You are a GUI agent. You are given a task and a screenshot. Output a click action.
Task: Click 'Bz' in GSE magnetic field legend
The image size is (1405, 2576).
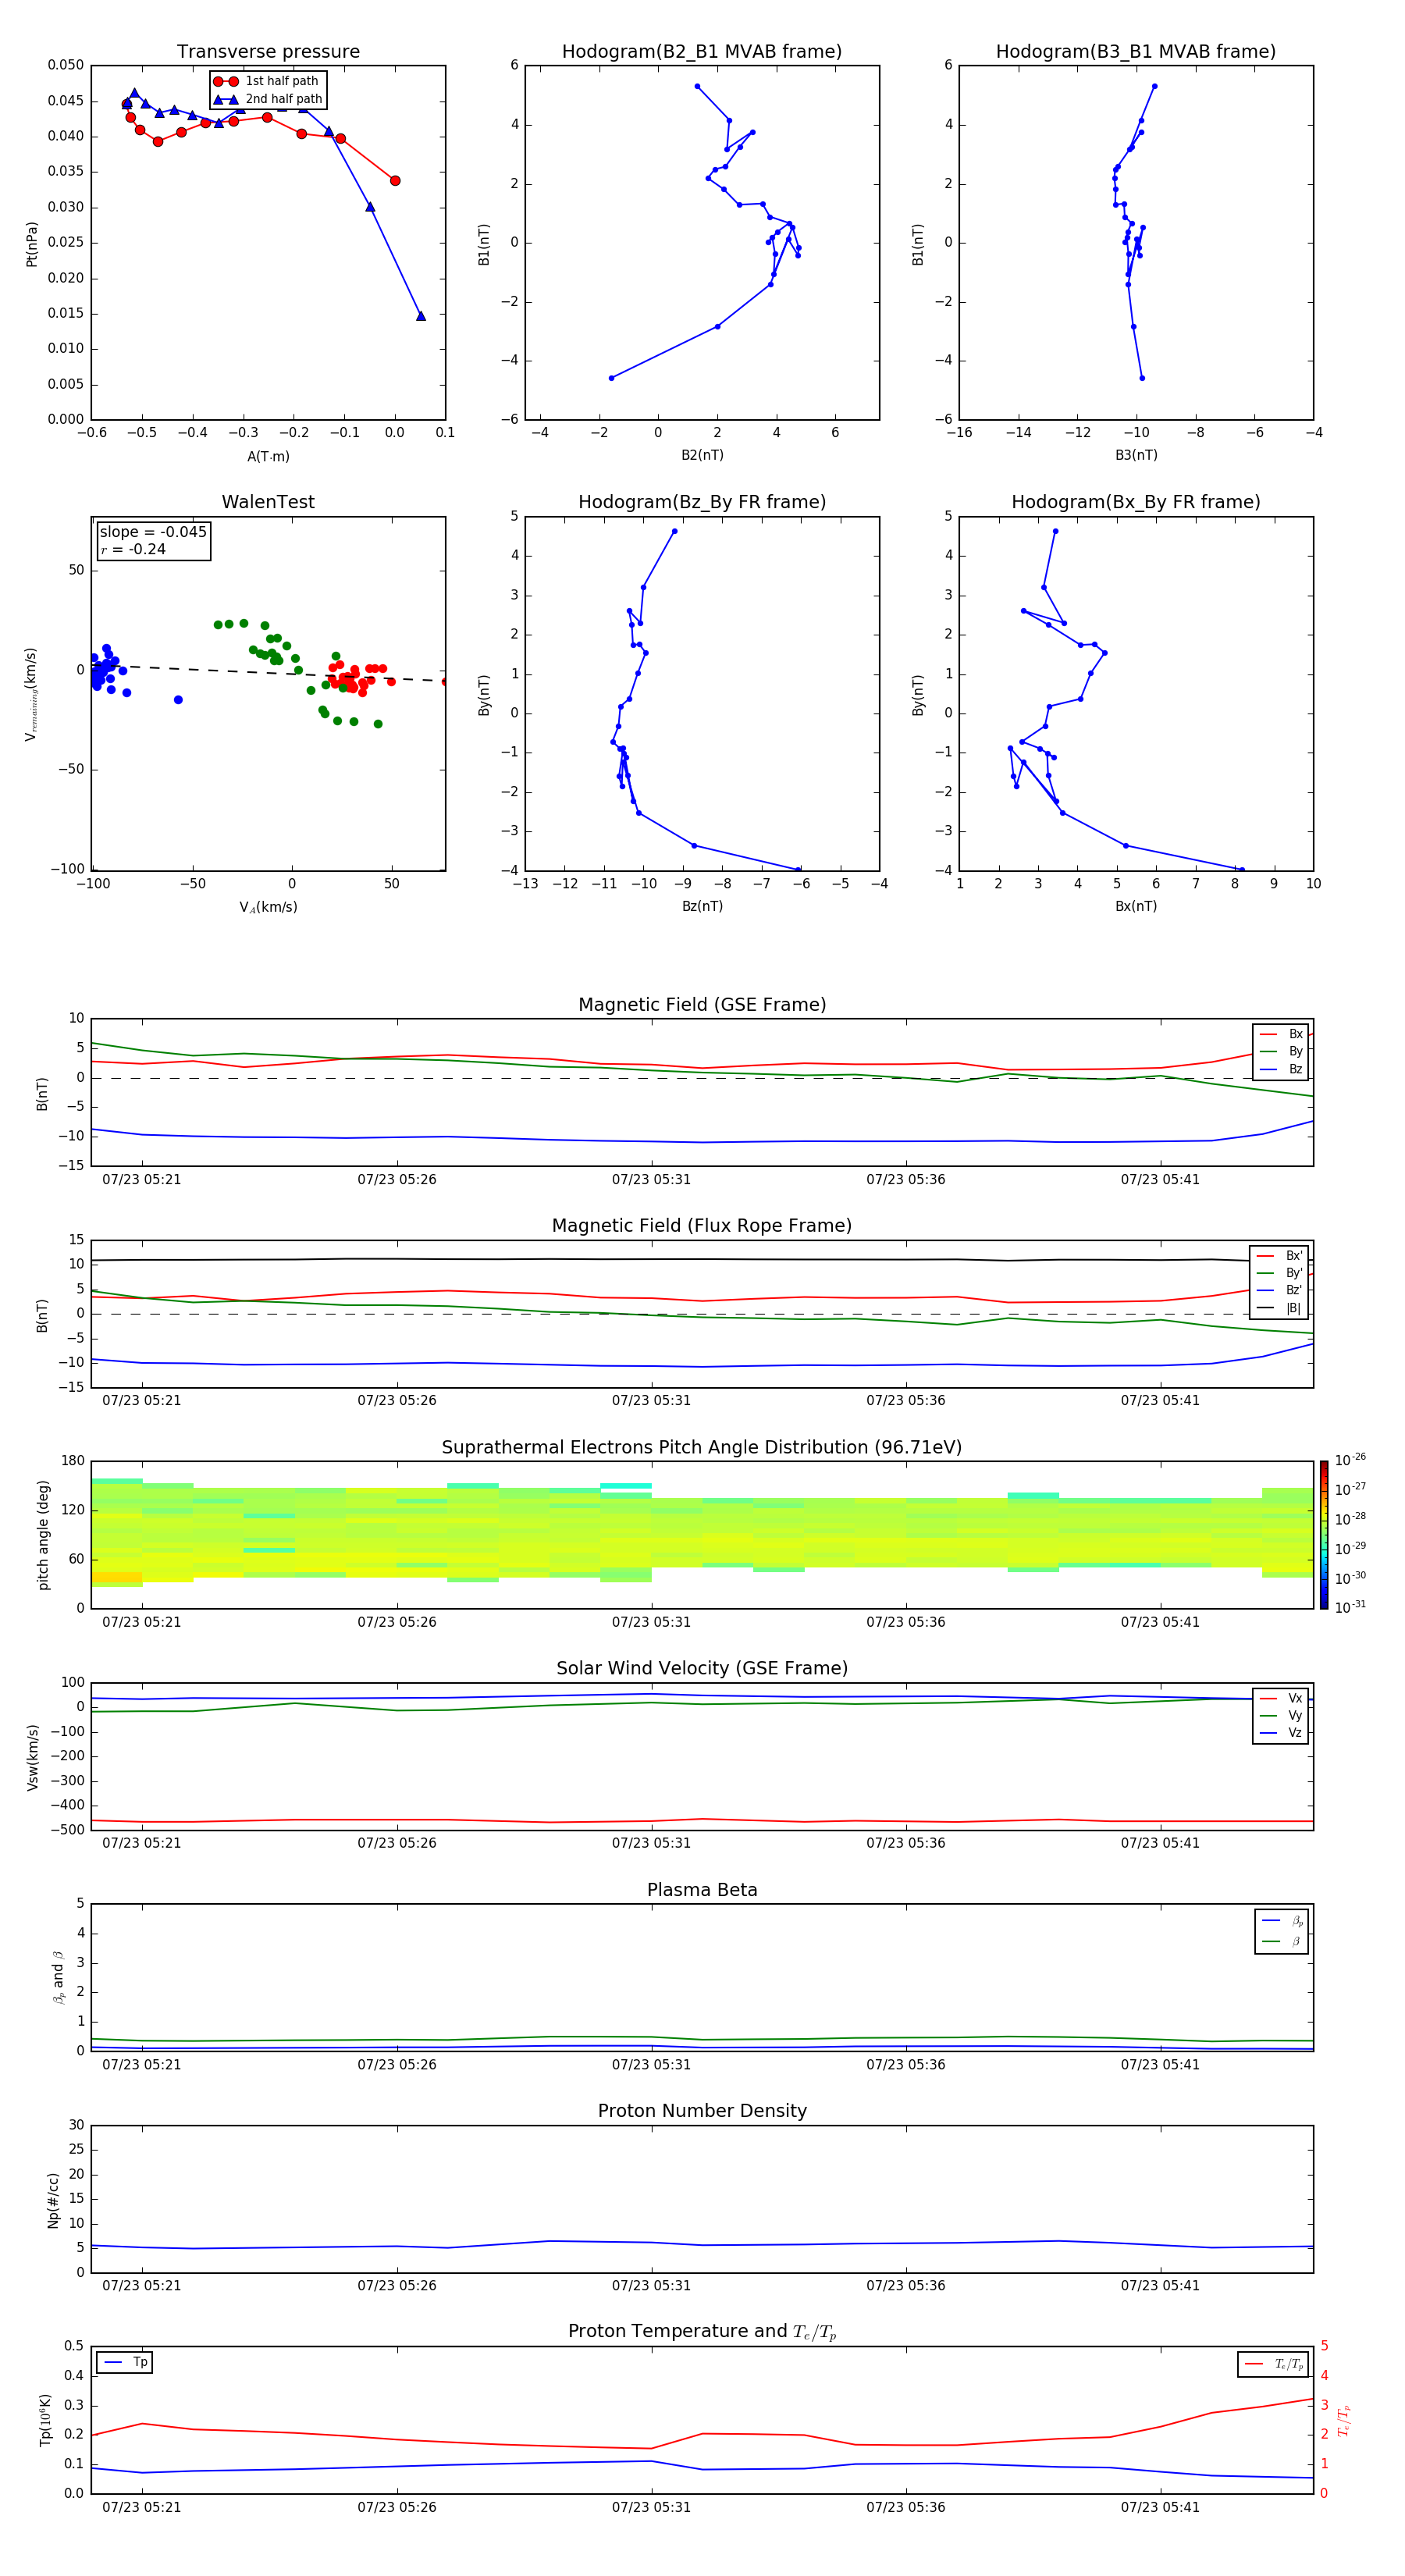click(x=1295, y=1069)
